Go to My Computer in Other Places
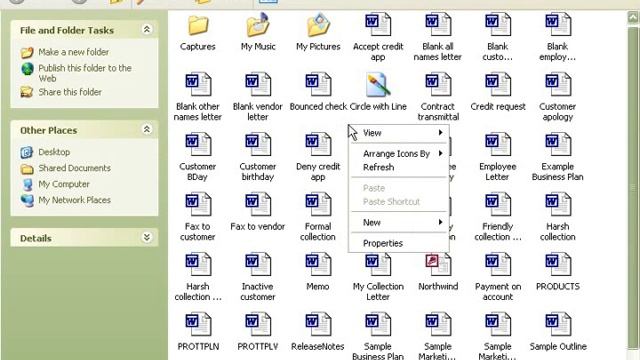The height and width of the screenshot is (360, 640). pos(64,184)
